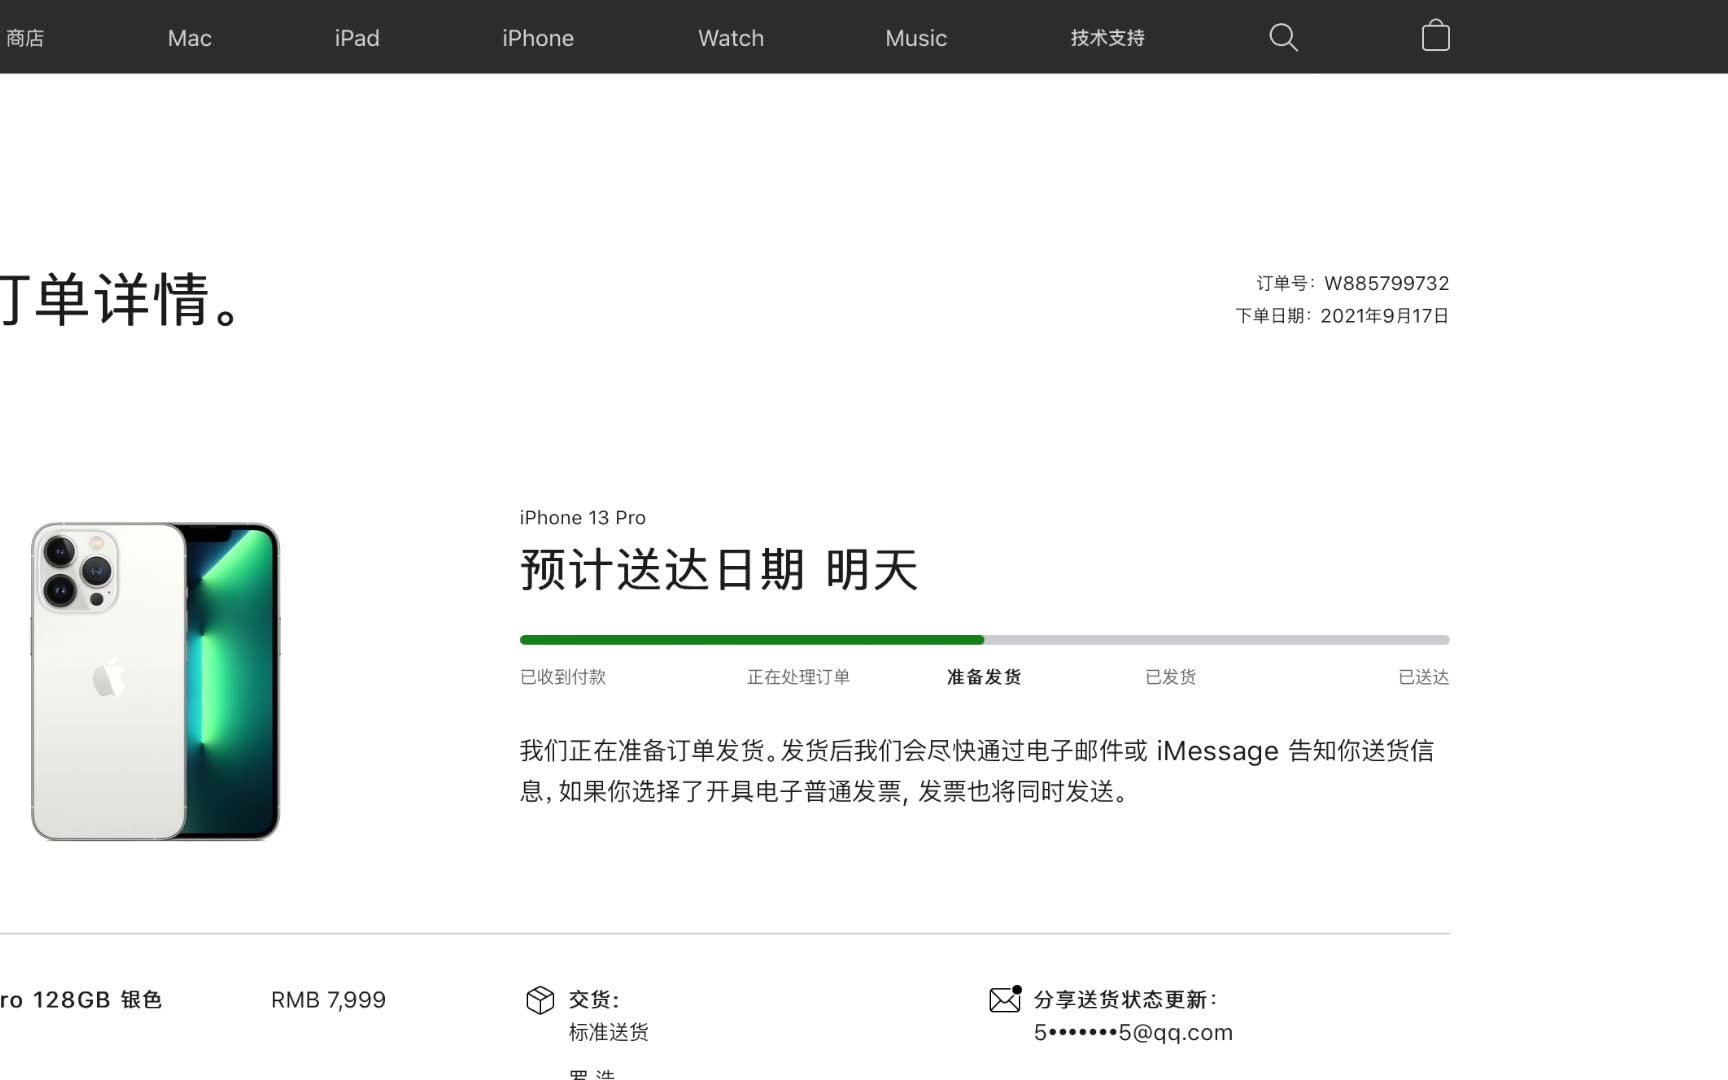Image resolution: width=1728 pixels, height=1080 pixels.
Task: Click the order progress bar
Action: (985, 640)
